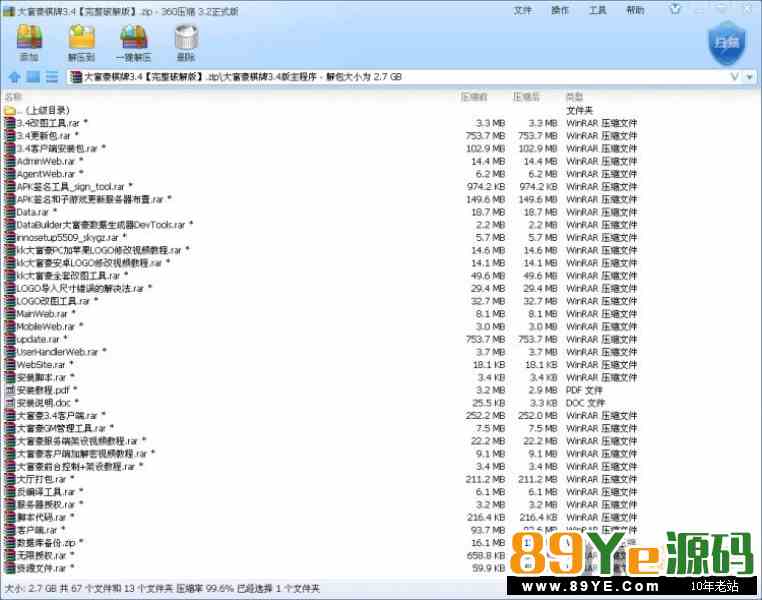Click the archive icon of AgentWeb.rar
The height and width of the screenshot is (600, 762).
pos(10,174)
